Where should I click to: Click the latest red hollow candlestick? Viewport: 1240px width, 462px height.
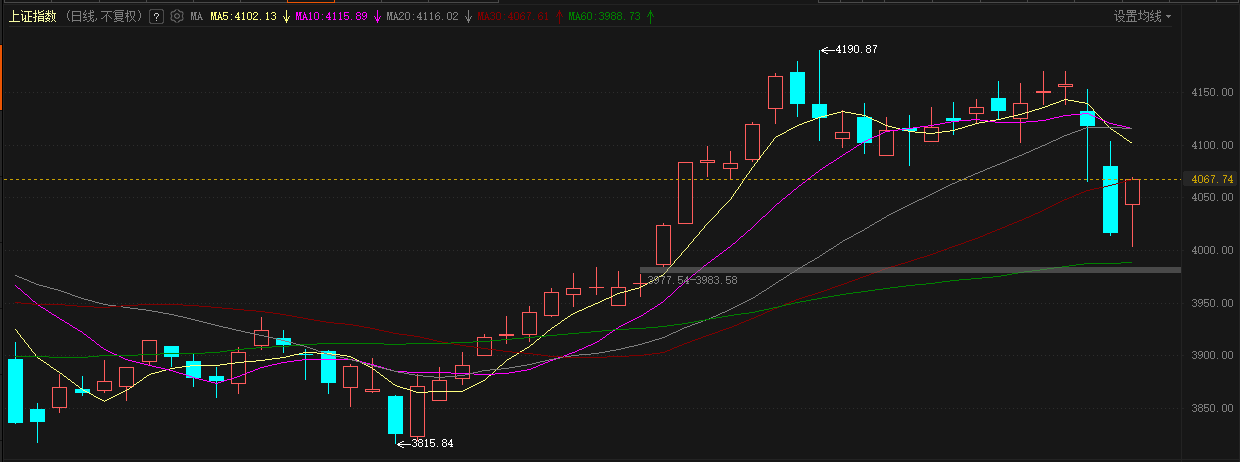coord(1132,192)
